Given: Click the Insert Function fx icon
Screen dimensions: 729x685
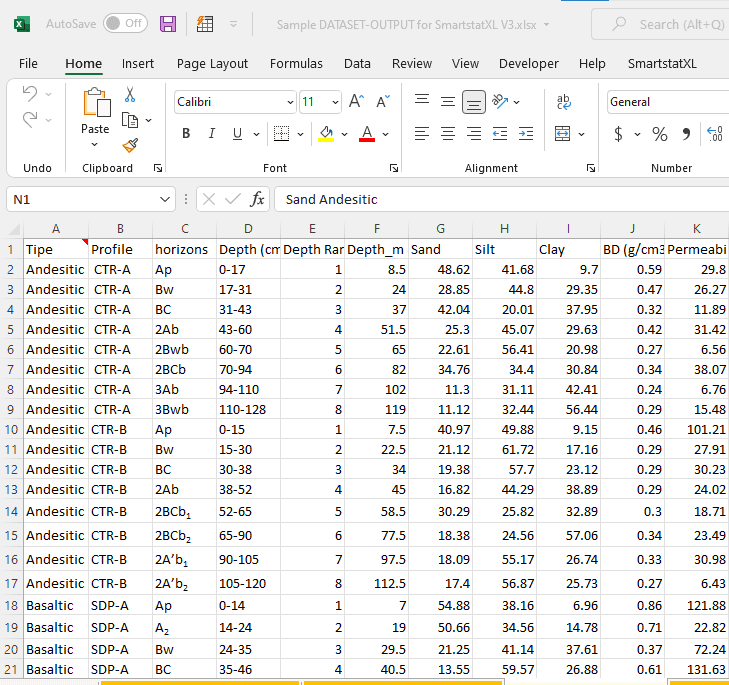Looking at the screenshot, I should click(257, 199).
